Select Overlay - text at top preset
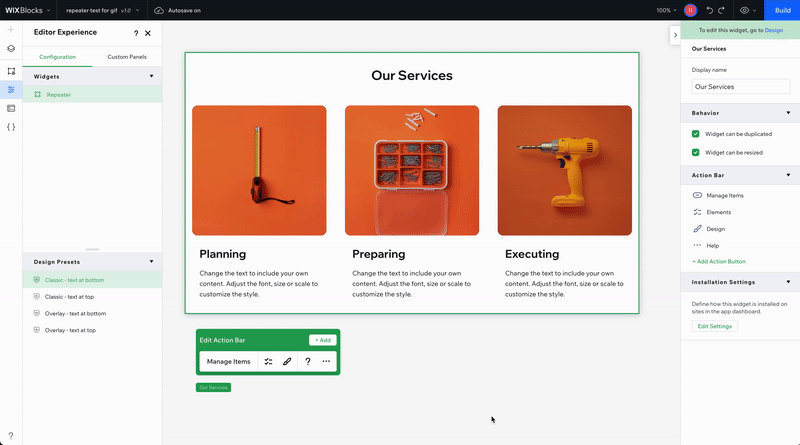This screenshot has height=445, width=800. pos(92,330)
